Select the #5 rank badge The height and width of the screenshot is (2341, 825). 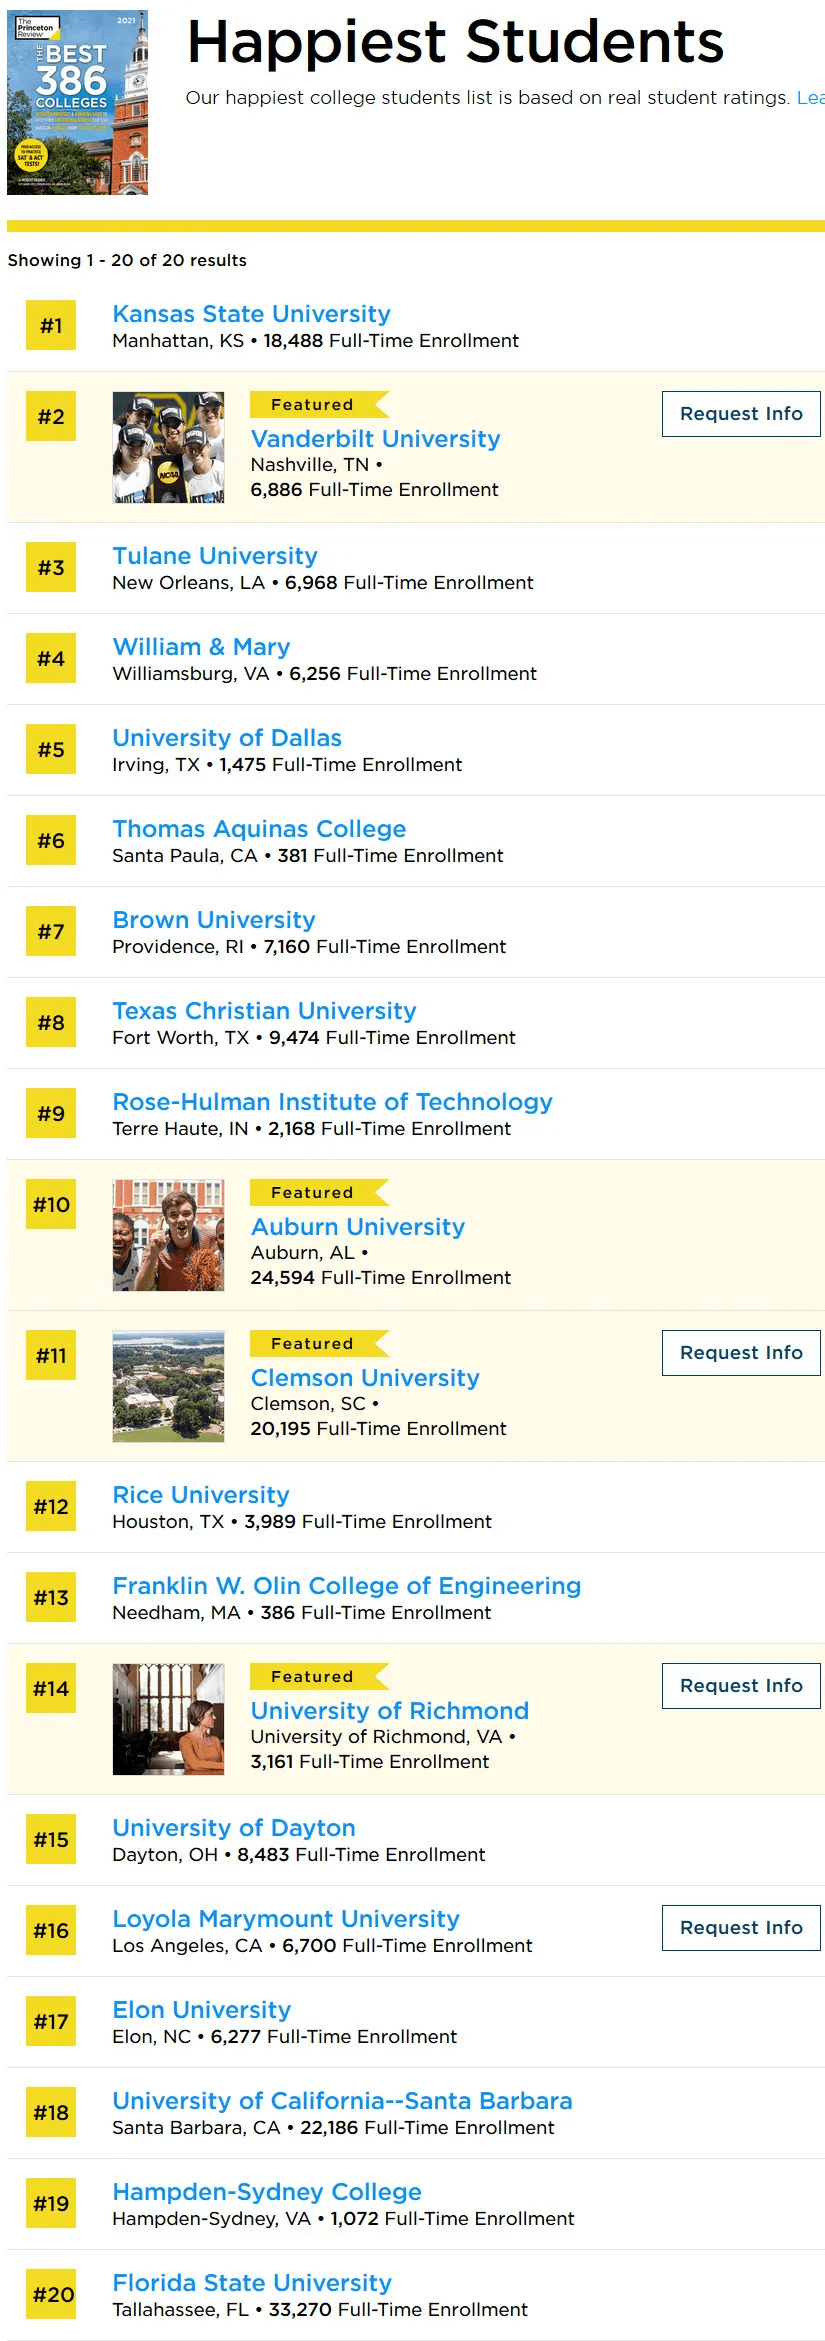pos(51,749)
